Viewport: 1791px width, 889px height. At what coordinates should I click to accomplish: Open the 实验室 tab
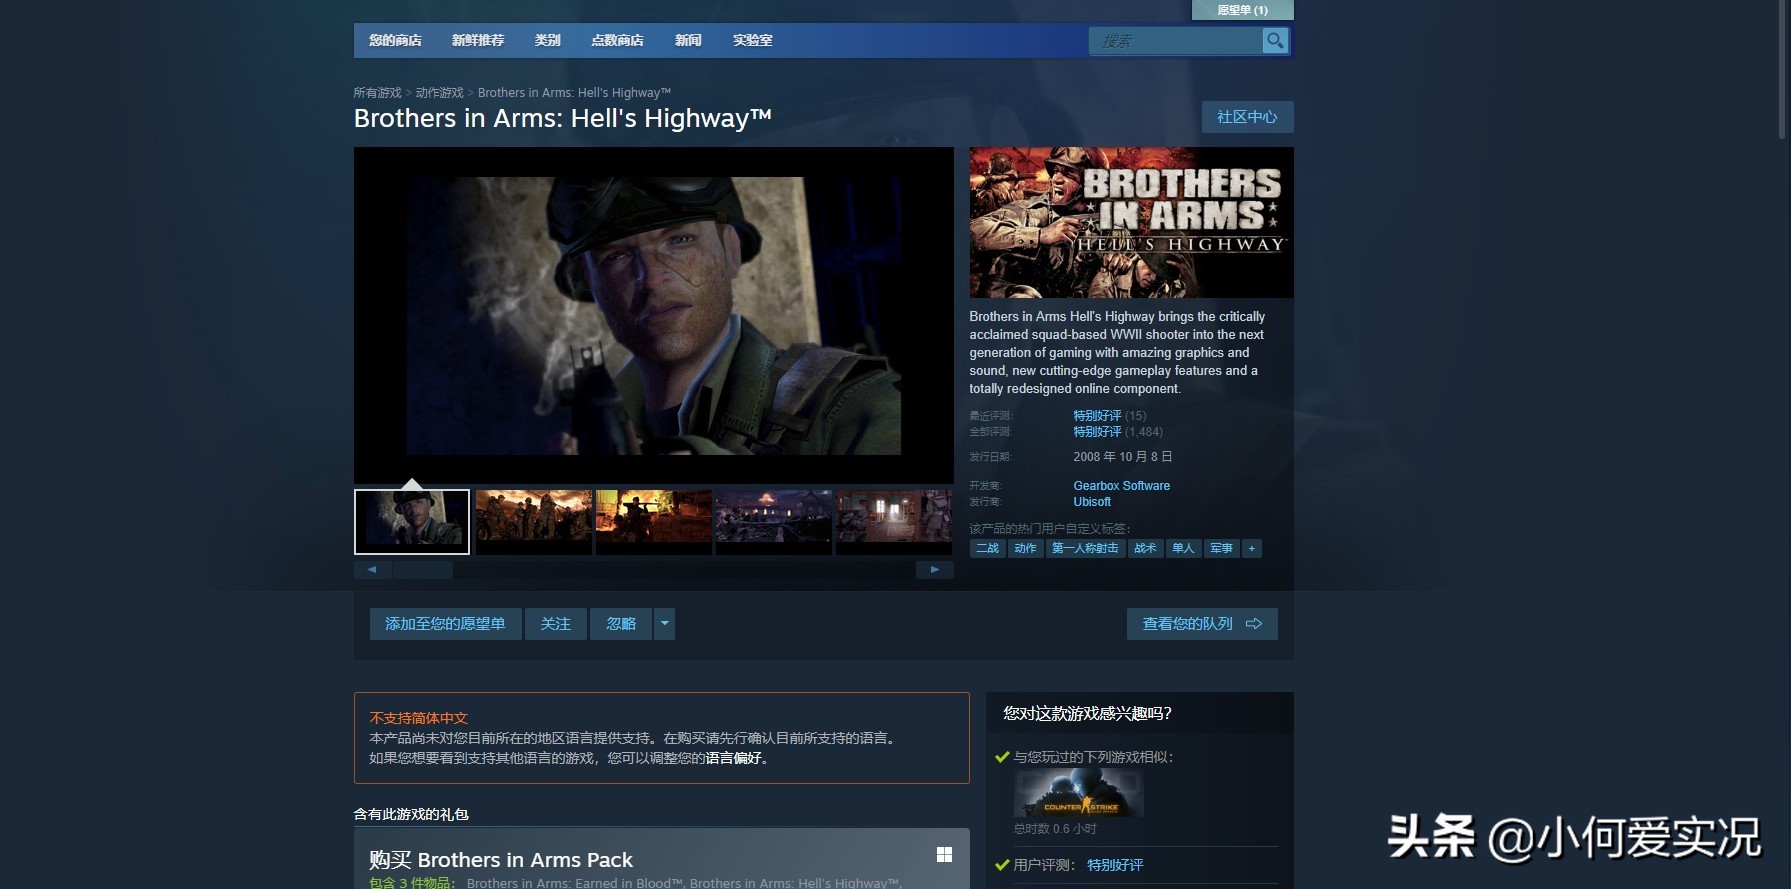coord(752,40)
